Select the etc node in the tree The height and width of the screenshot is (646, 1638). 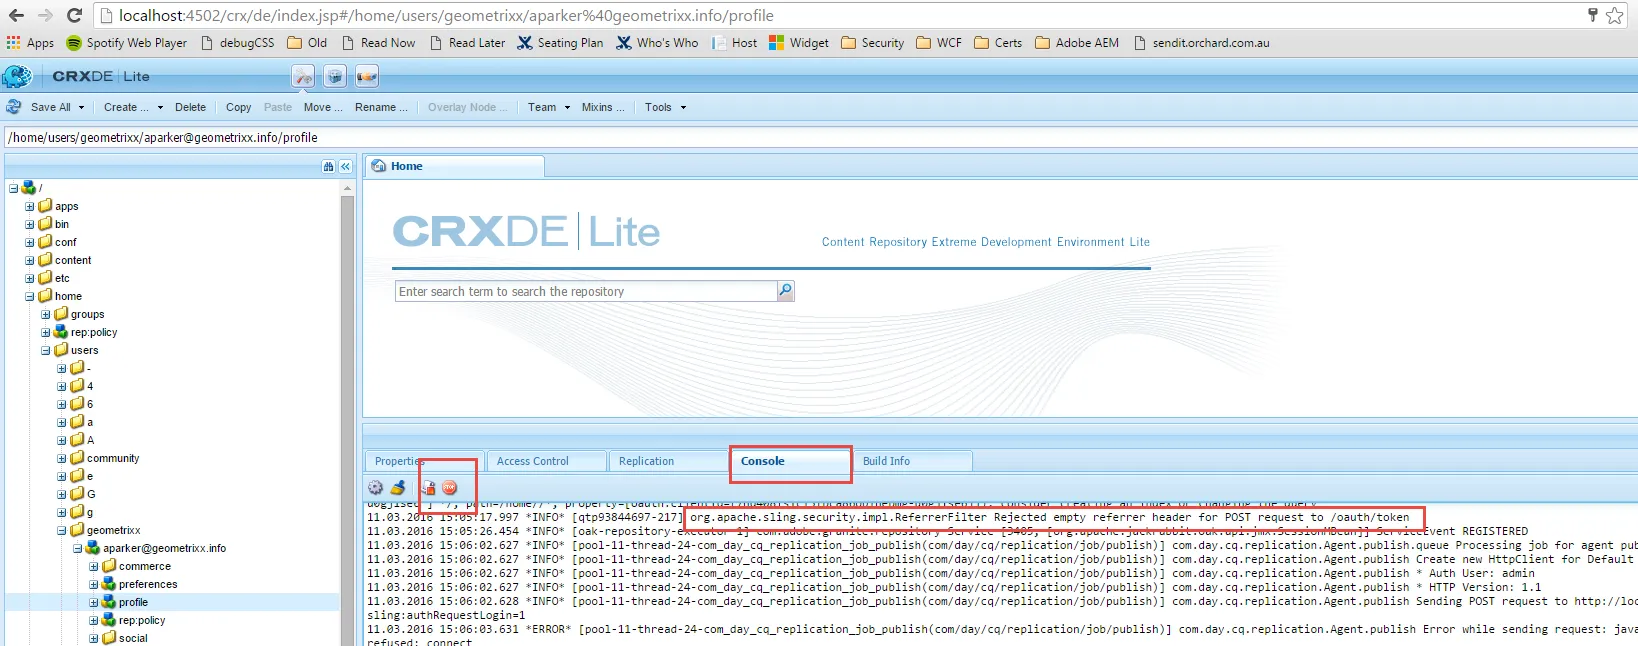click(62, 278)
